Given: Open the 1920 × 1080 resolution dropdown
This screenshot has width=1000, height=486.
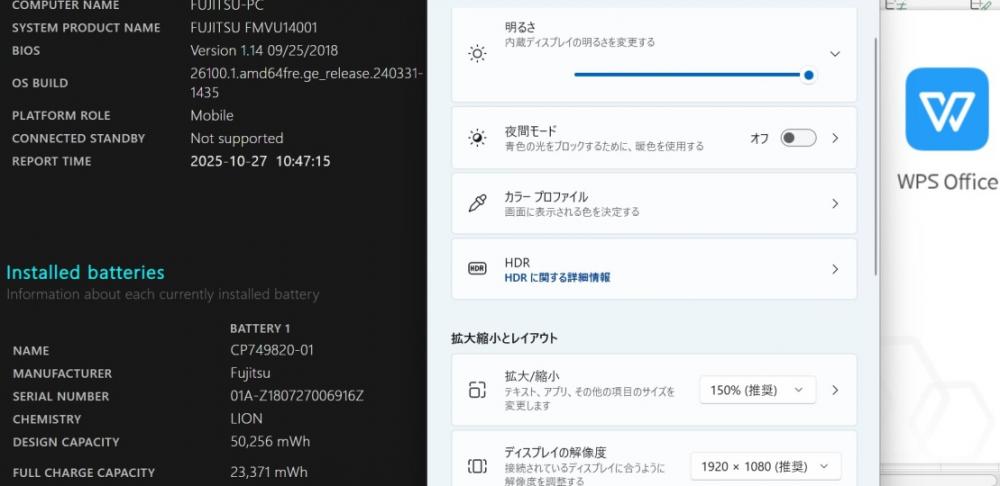Looking at the screenshot, I should point(765,466).
